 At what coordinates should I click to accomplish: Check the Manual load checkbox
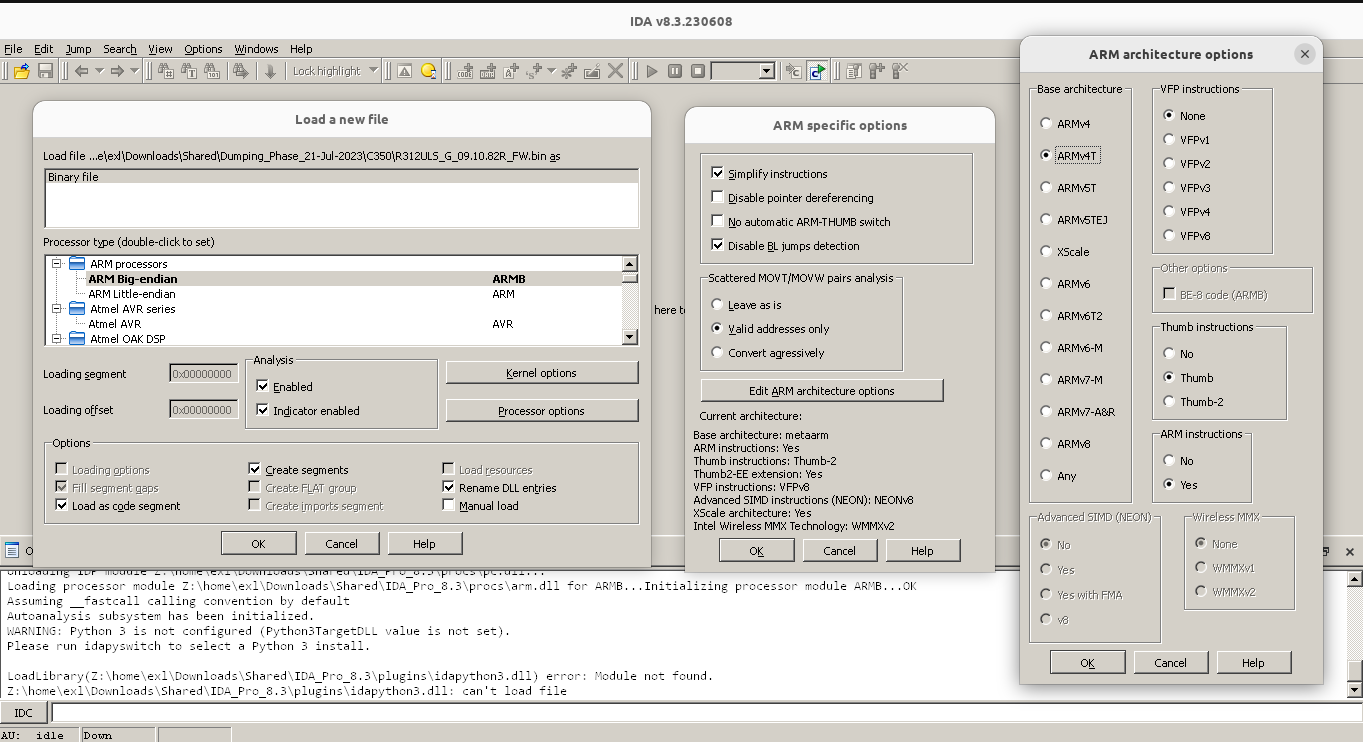pyautogui.click(x=448, y=506)
